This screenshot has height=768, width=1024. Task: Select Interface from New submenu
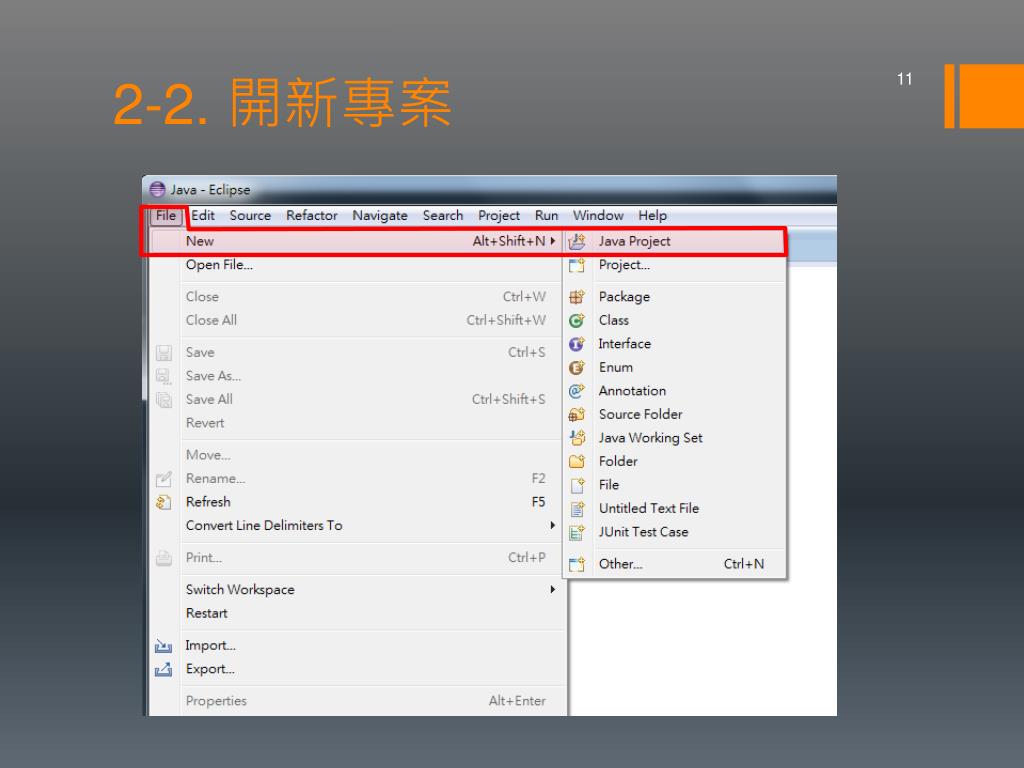point(675,344)
